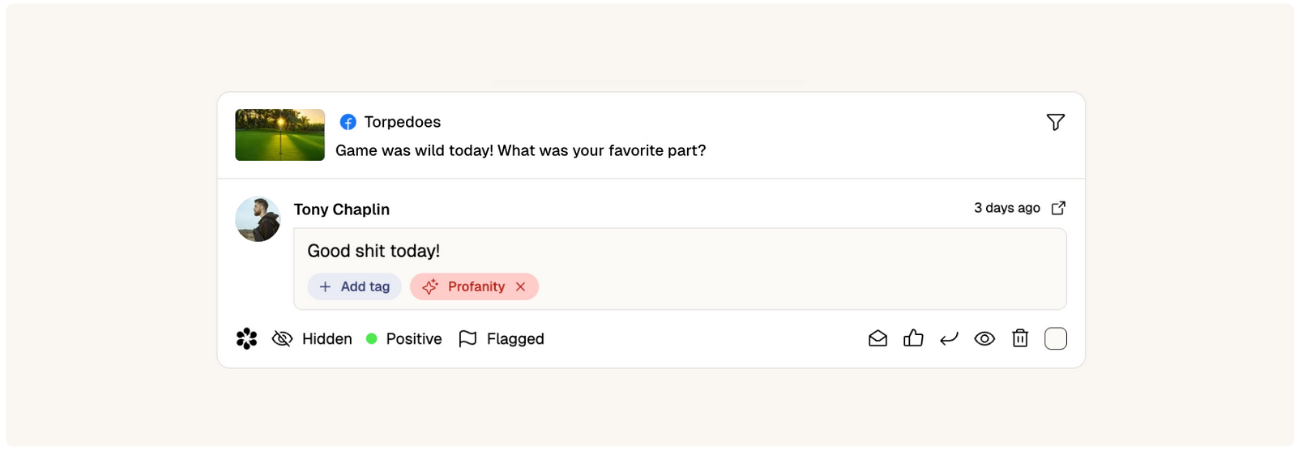Open Tony Chaplin's profile name
Screen dimensions: 1300x450
(342, 210)
